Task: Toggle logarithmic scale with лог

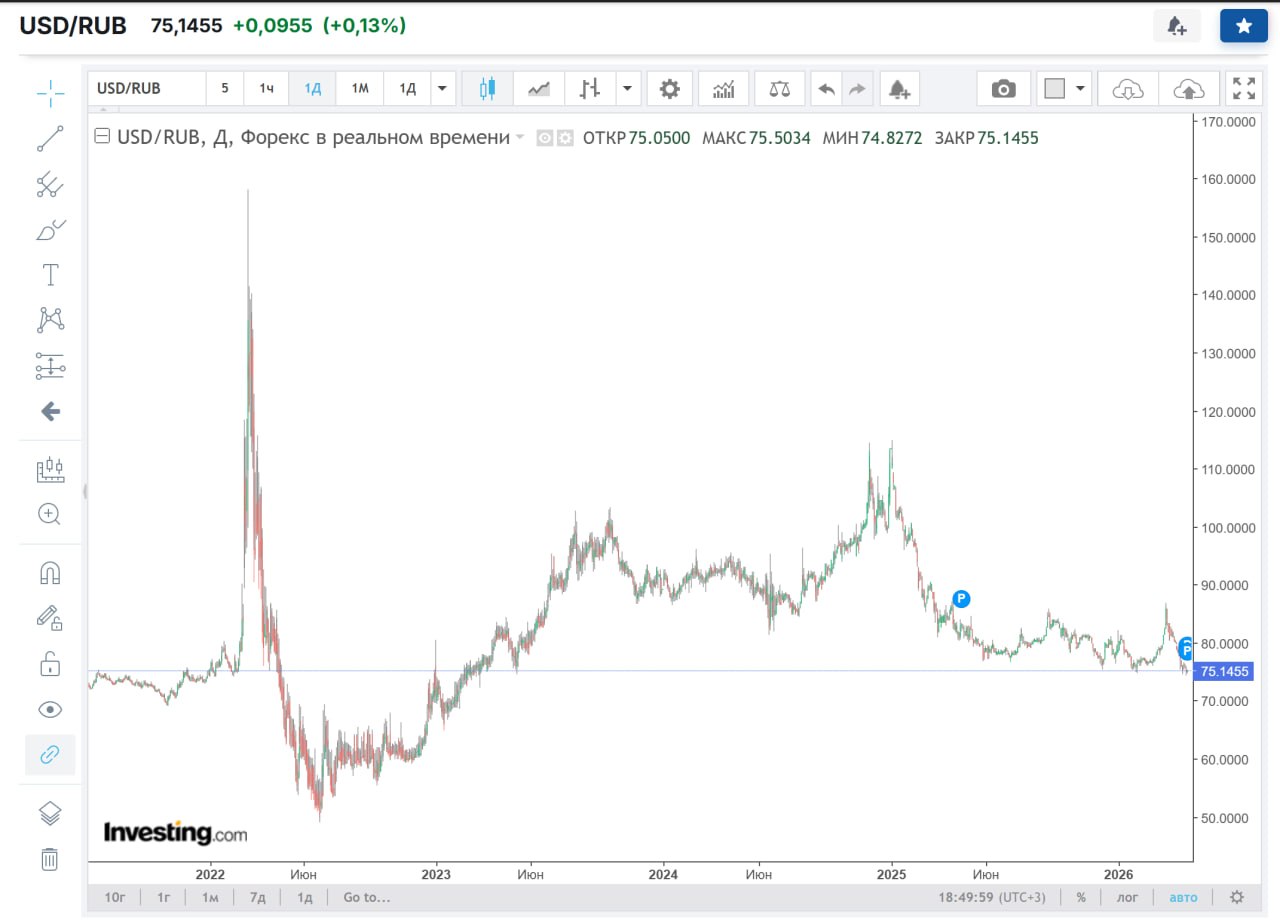Action: [1125, 897]
